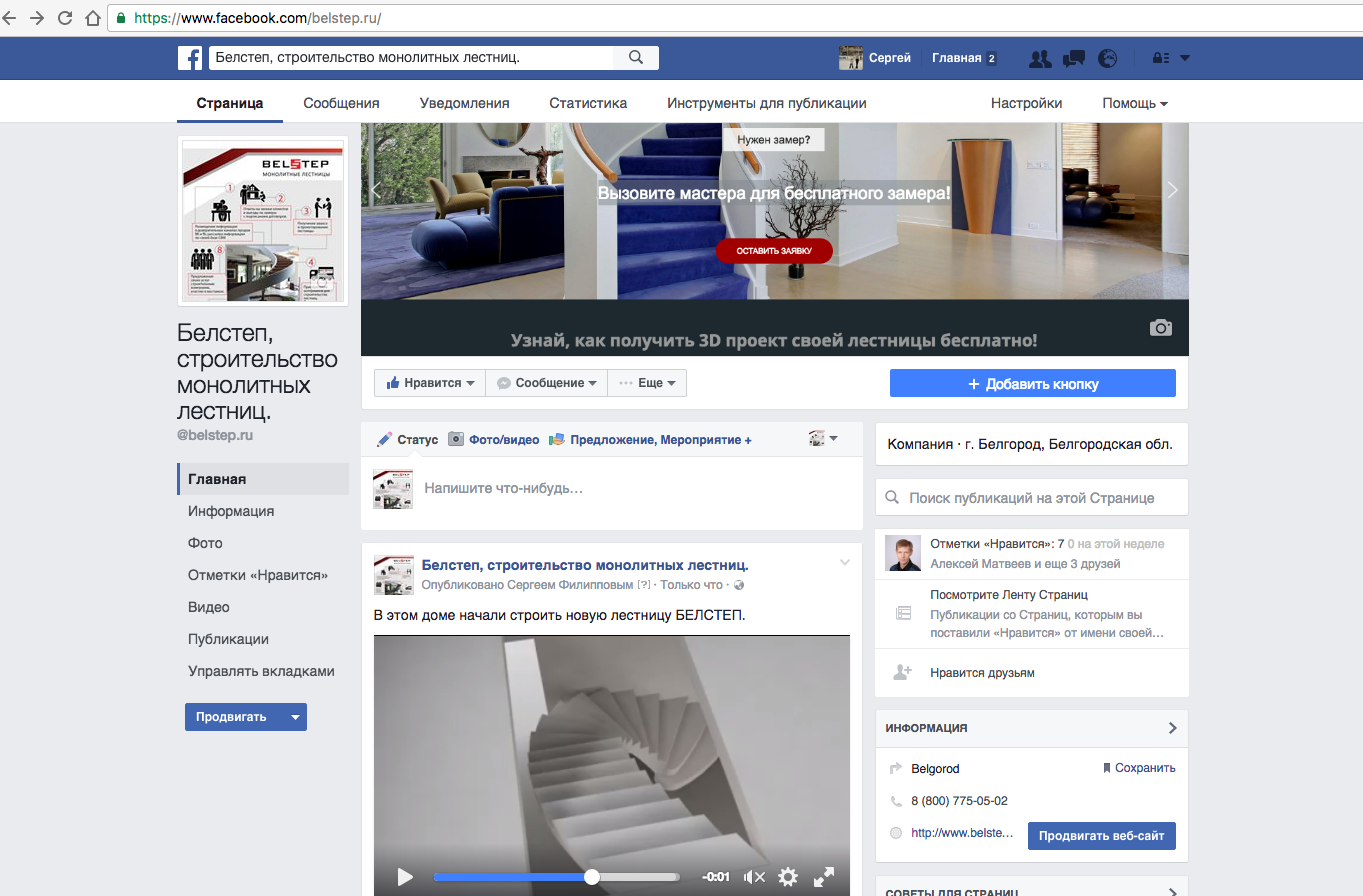Click Продвигать веб-сайт button
The width and height of the screenshot is (1363, 896).
point(1101,836)
